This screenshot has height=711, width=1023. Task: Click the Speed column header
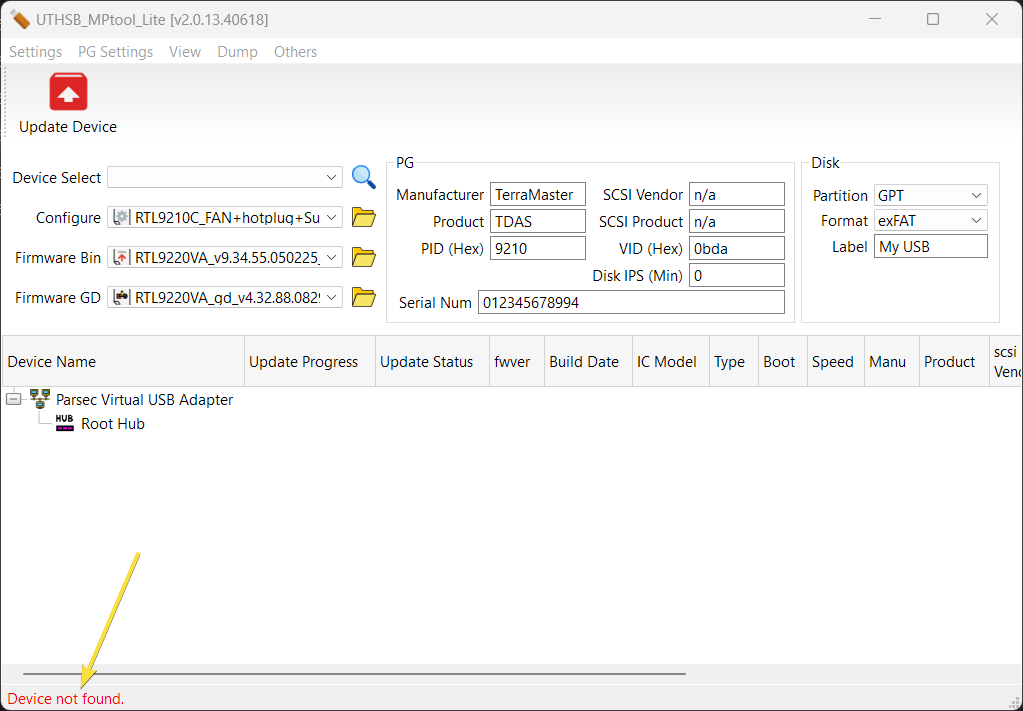click(x=835, y=361)
